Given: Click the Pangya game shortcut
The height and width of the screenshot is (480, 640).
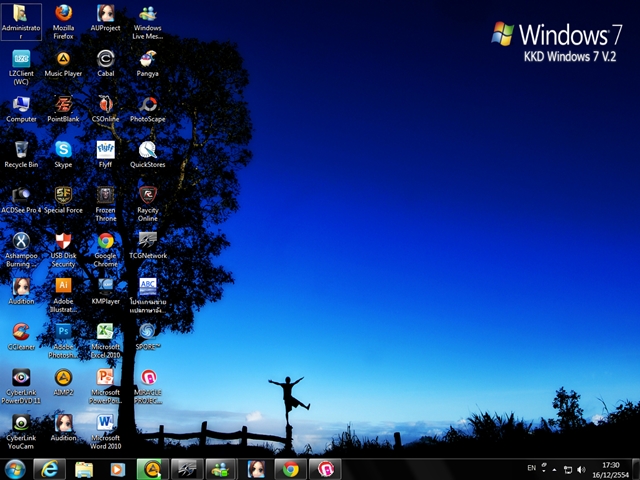Looking at the screenshot, I should click(147, 64).
